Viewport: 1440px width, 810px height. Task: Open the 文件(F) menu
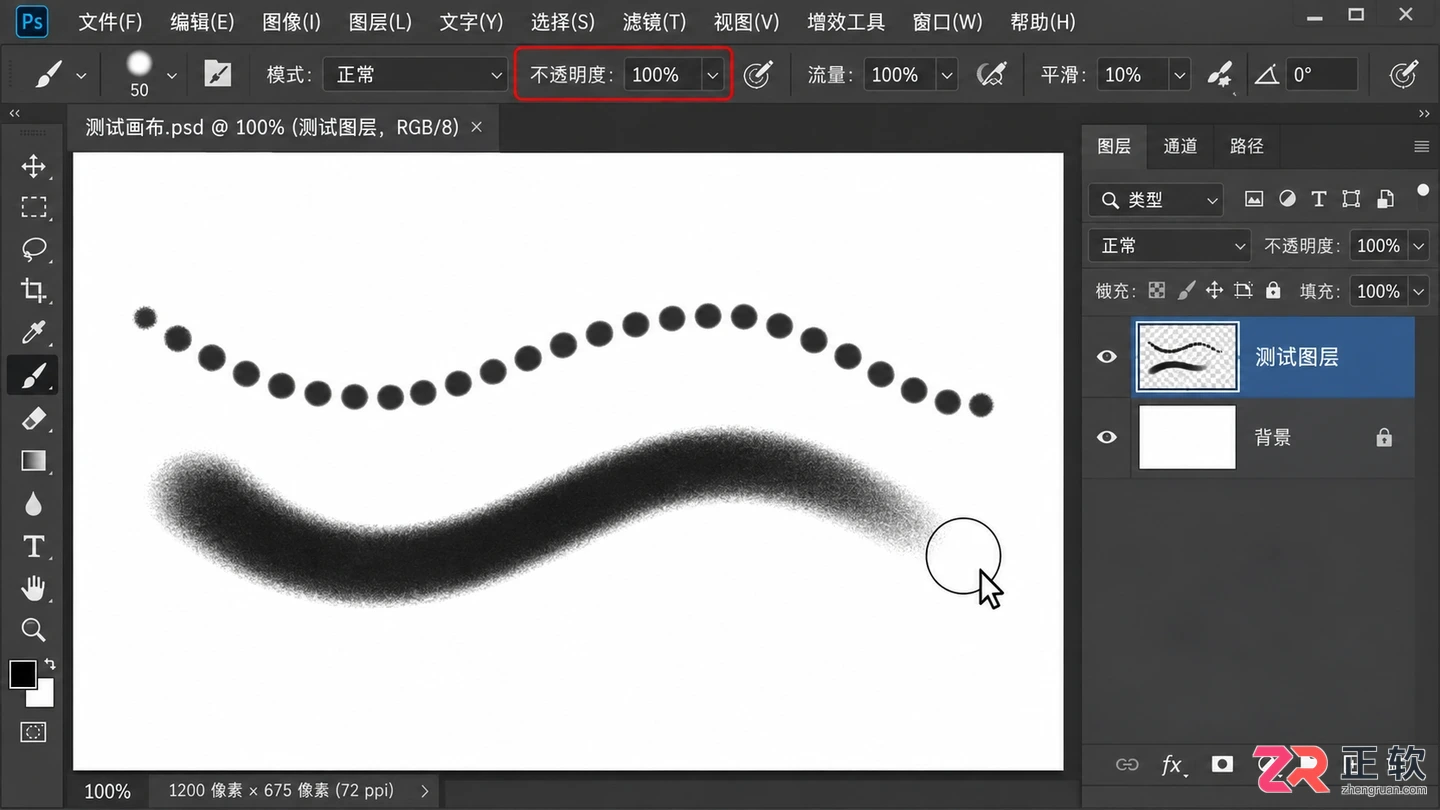(110, 22)
